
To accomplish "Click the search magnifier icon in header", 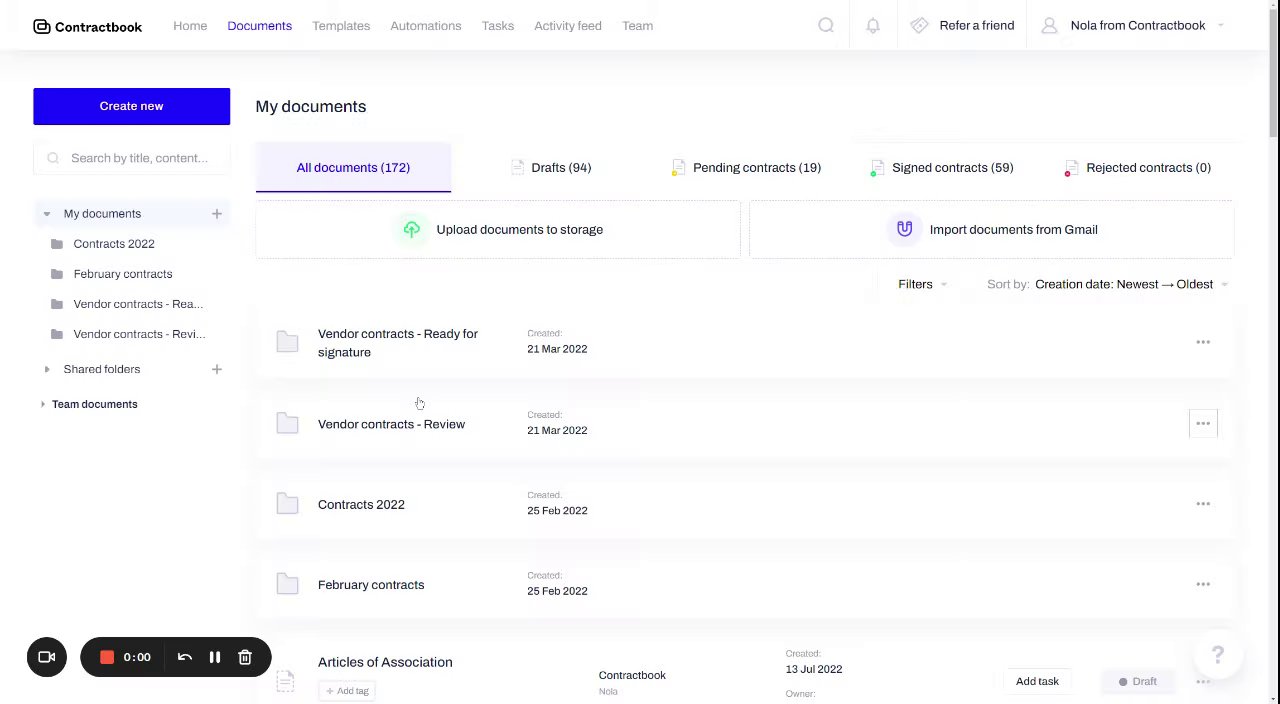I will click(x=826, y=26).
